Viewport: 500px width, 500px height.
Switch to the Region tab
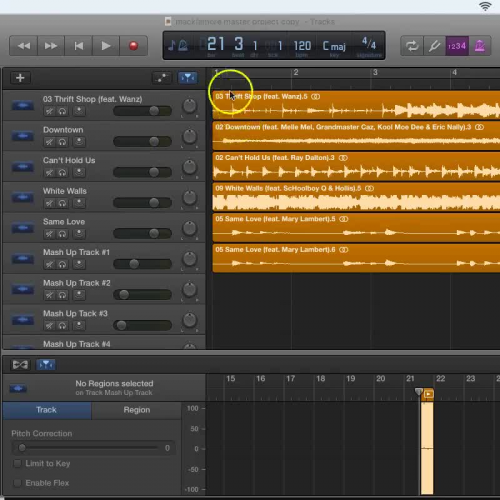coord(137,410)
